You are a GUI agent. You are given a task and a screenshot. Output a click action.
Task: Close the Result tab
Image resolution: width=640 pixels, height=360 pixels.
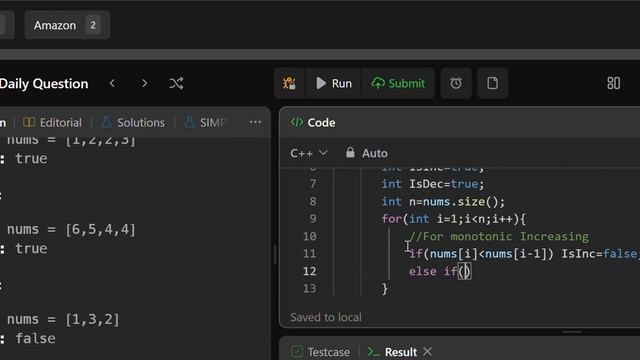click(x=427, y=351)
